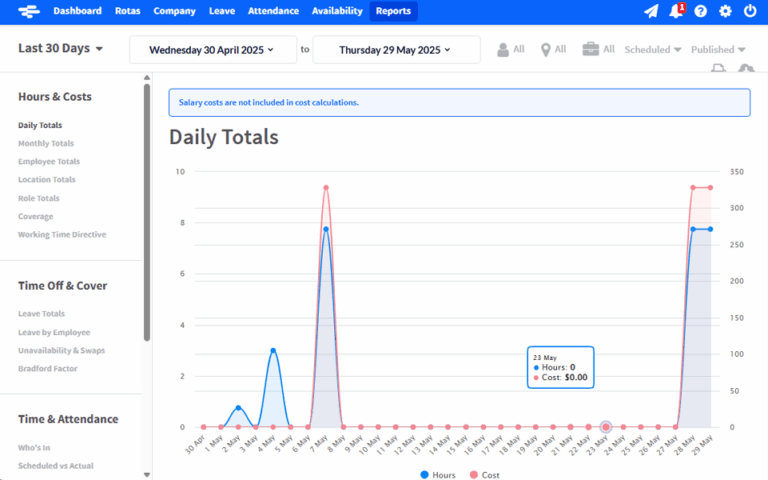
Task: Toggle Hours series in chart legend
Action: coord(437,474)
